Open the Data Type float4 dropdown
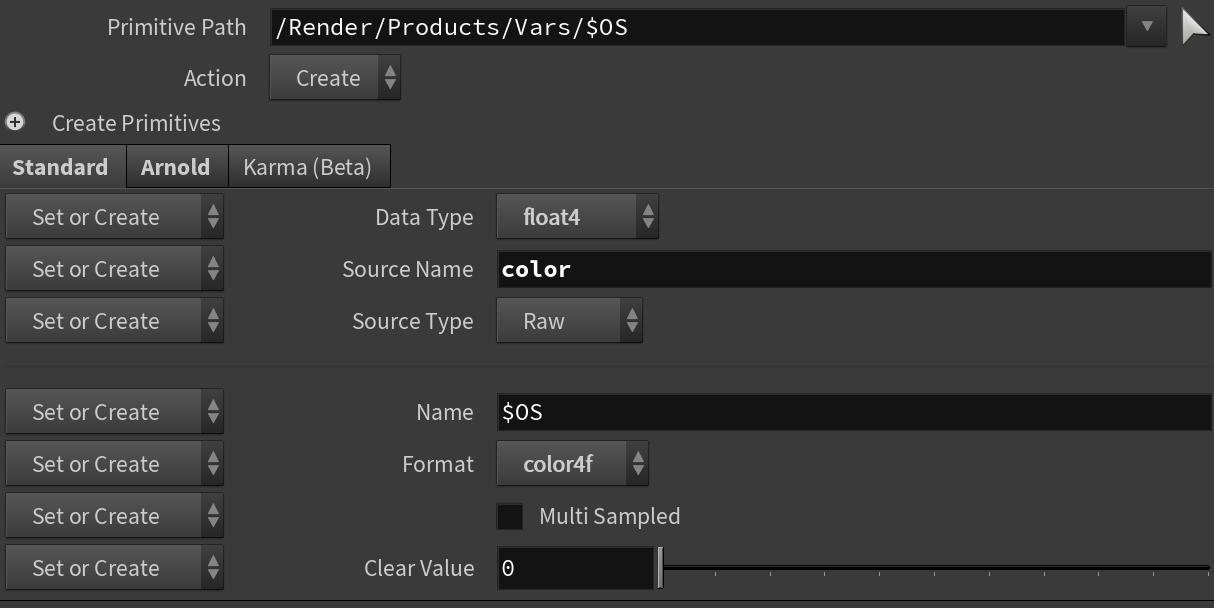The width and height of the screenshot is (1214, 608). 577,217
